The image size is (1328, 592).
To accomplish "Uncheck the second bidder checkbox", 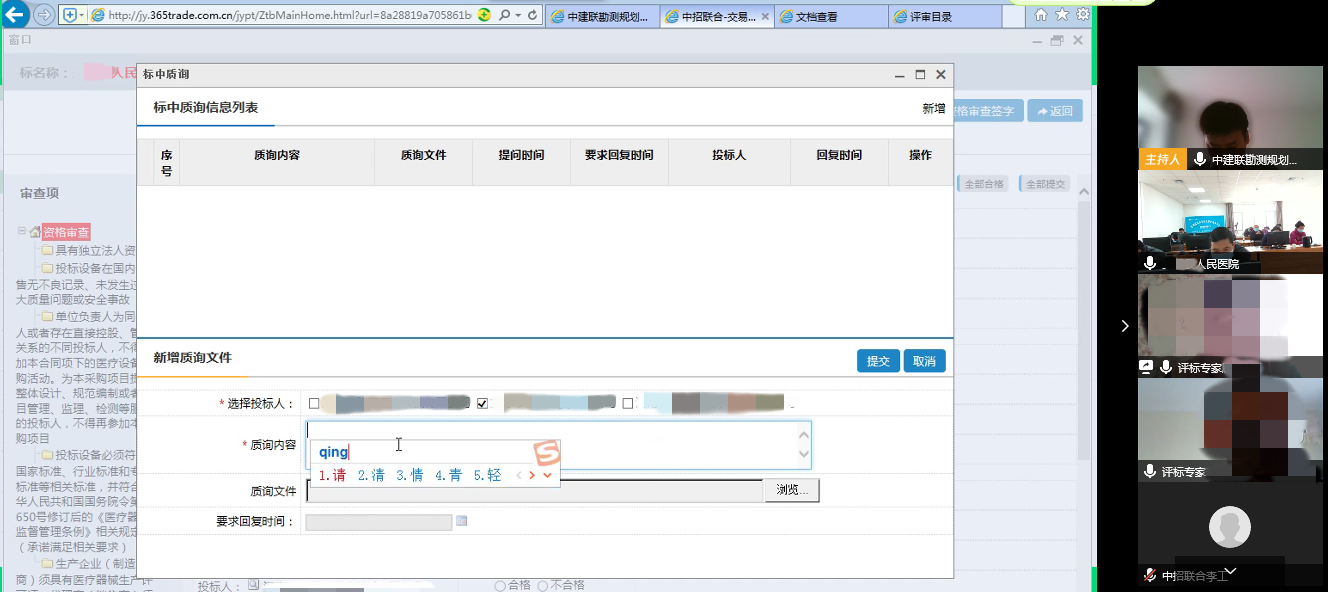I will [x=483, y=404].
